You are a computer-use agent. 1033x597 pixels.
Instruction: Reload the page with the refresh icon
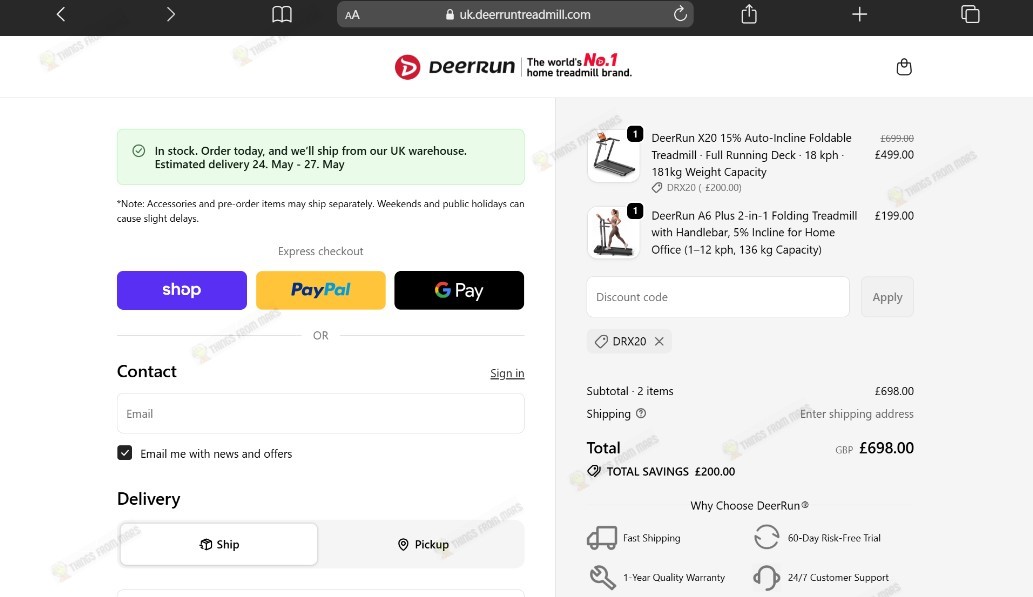pyautogui.click(x=680, y=14)
